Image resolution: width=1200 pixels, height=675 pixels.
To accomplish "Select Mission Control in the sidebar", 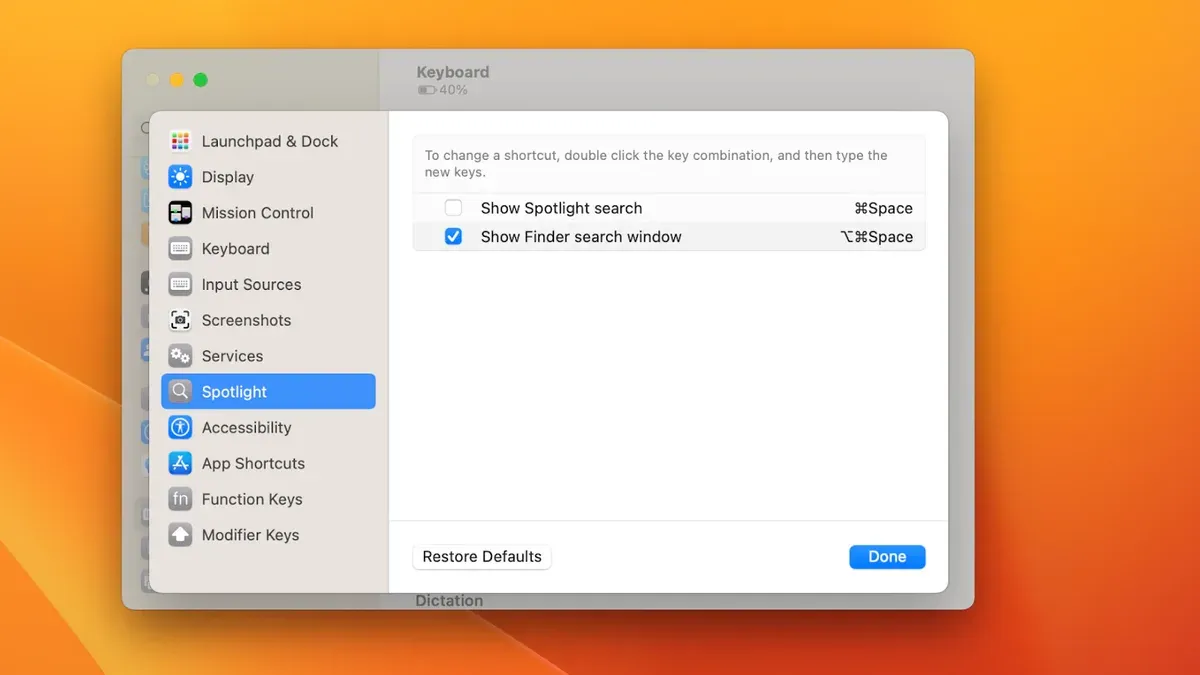I will coord(268,213).
